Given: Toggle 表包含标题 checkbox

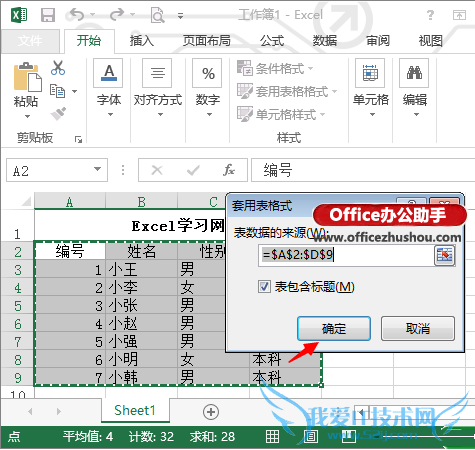Looking at the screenshot, I should pyautogui.click(x=264, y=286).
